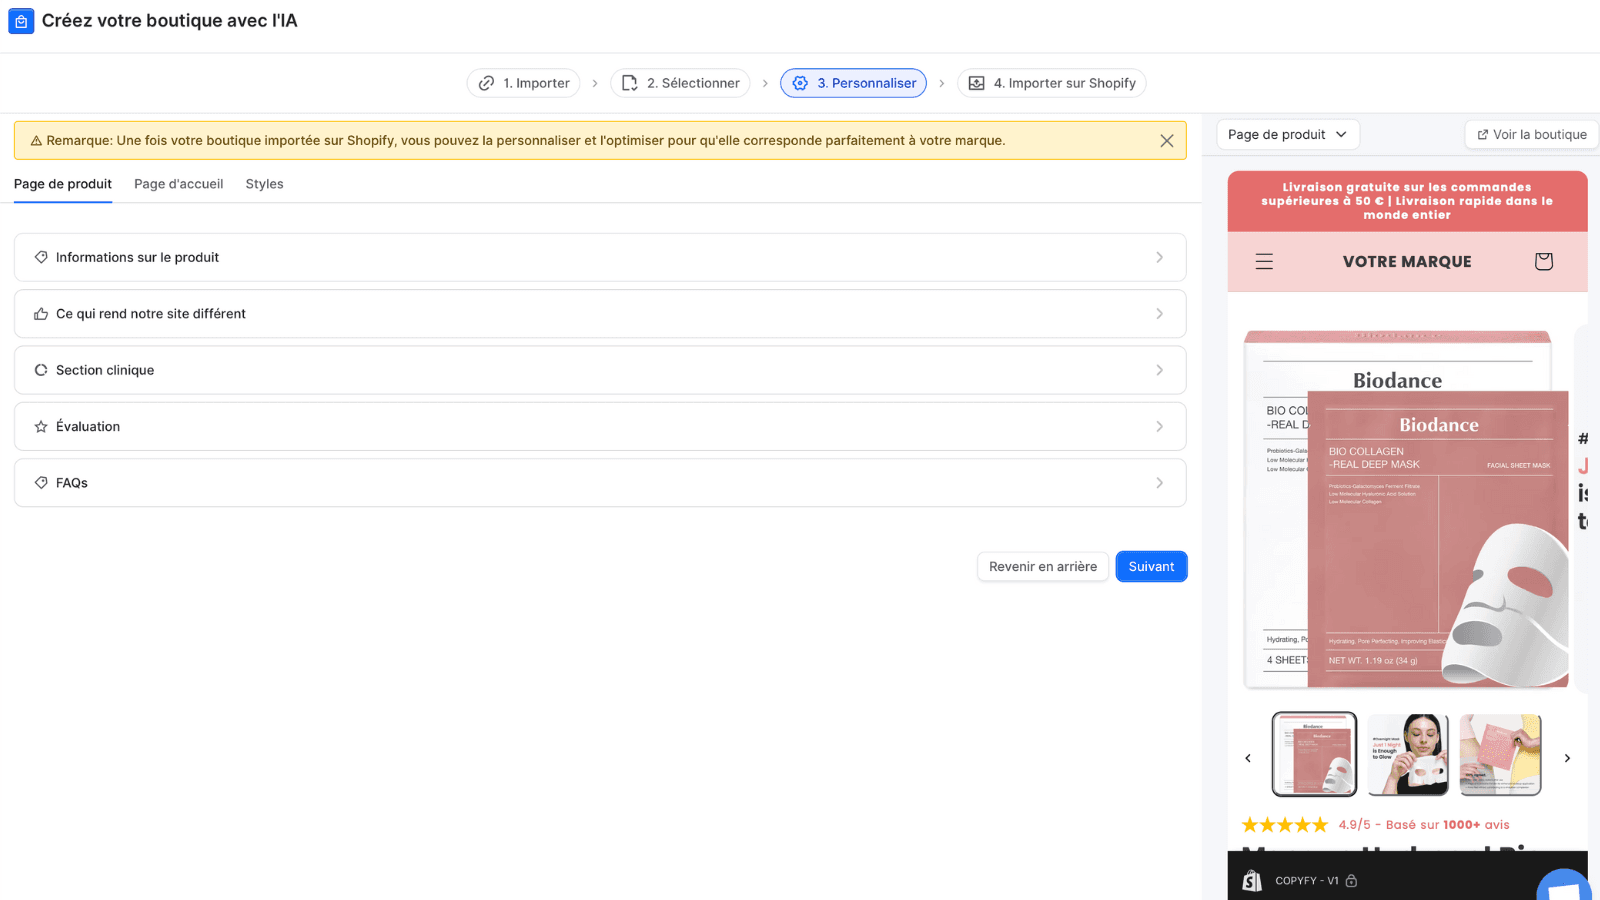Expand the Section clinique row
The image size is (1600, 900).
pos(600,370)
